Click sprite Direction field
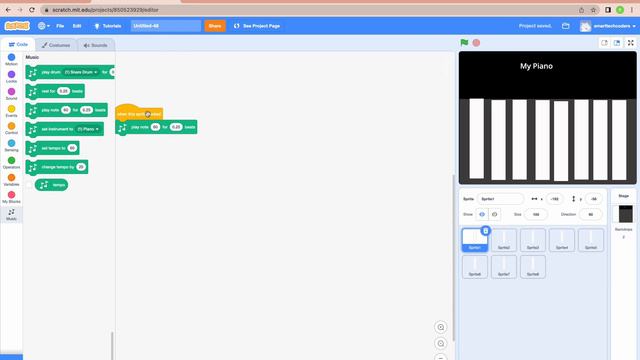This screenshot has width=640, height=360. coord(590,214)
